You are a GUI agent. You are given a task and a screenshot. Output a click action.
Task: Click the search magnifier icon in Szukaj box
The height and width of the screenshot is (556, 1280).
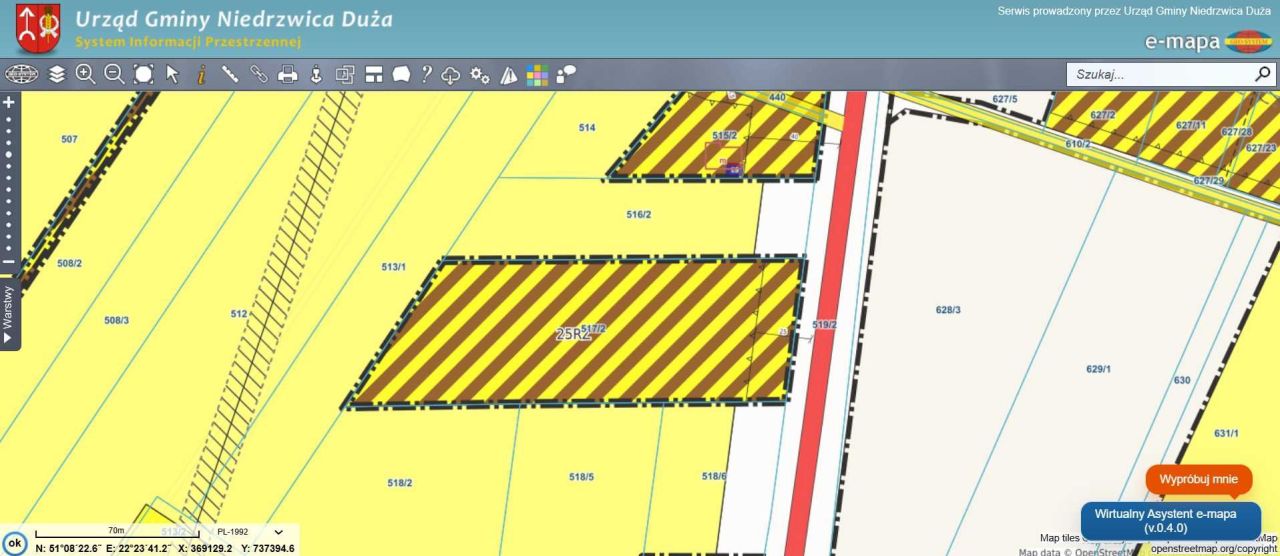tap(1263, 74)
